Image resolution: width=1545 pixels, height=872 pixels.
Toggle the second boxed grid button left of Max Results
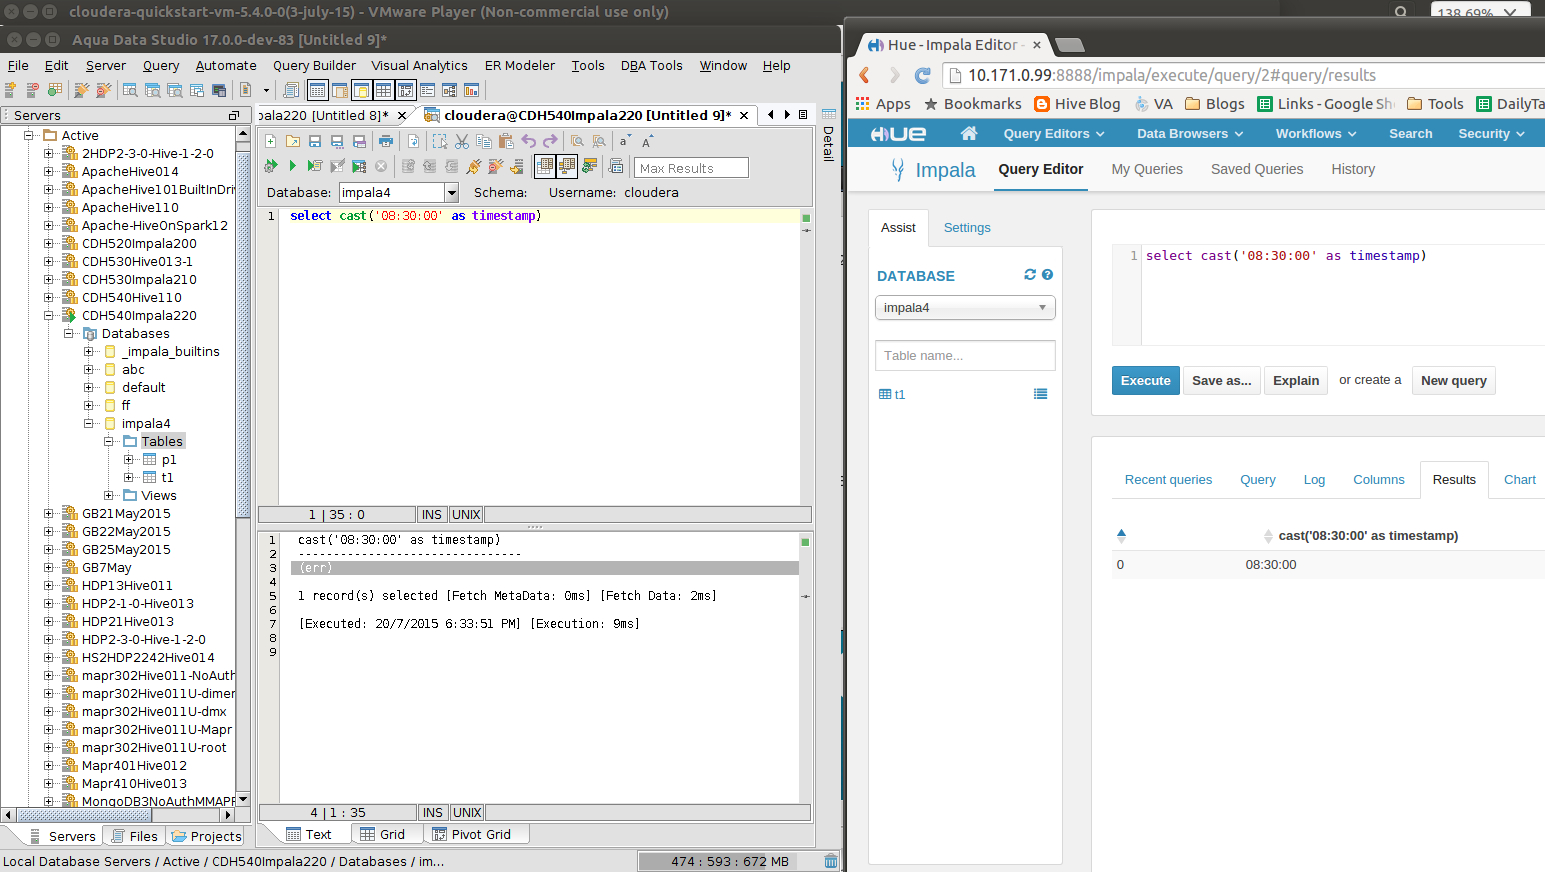point(567,166)
